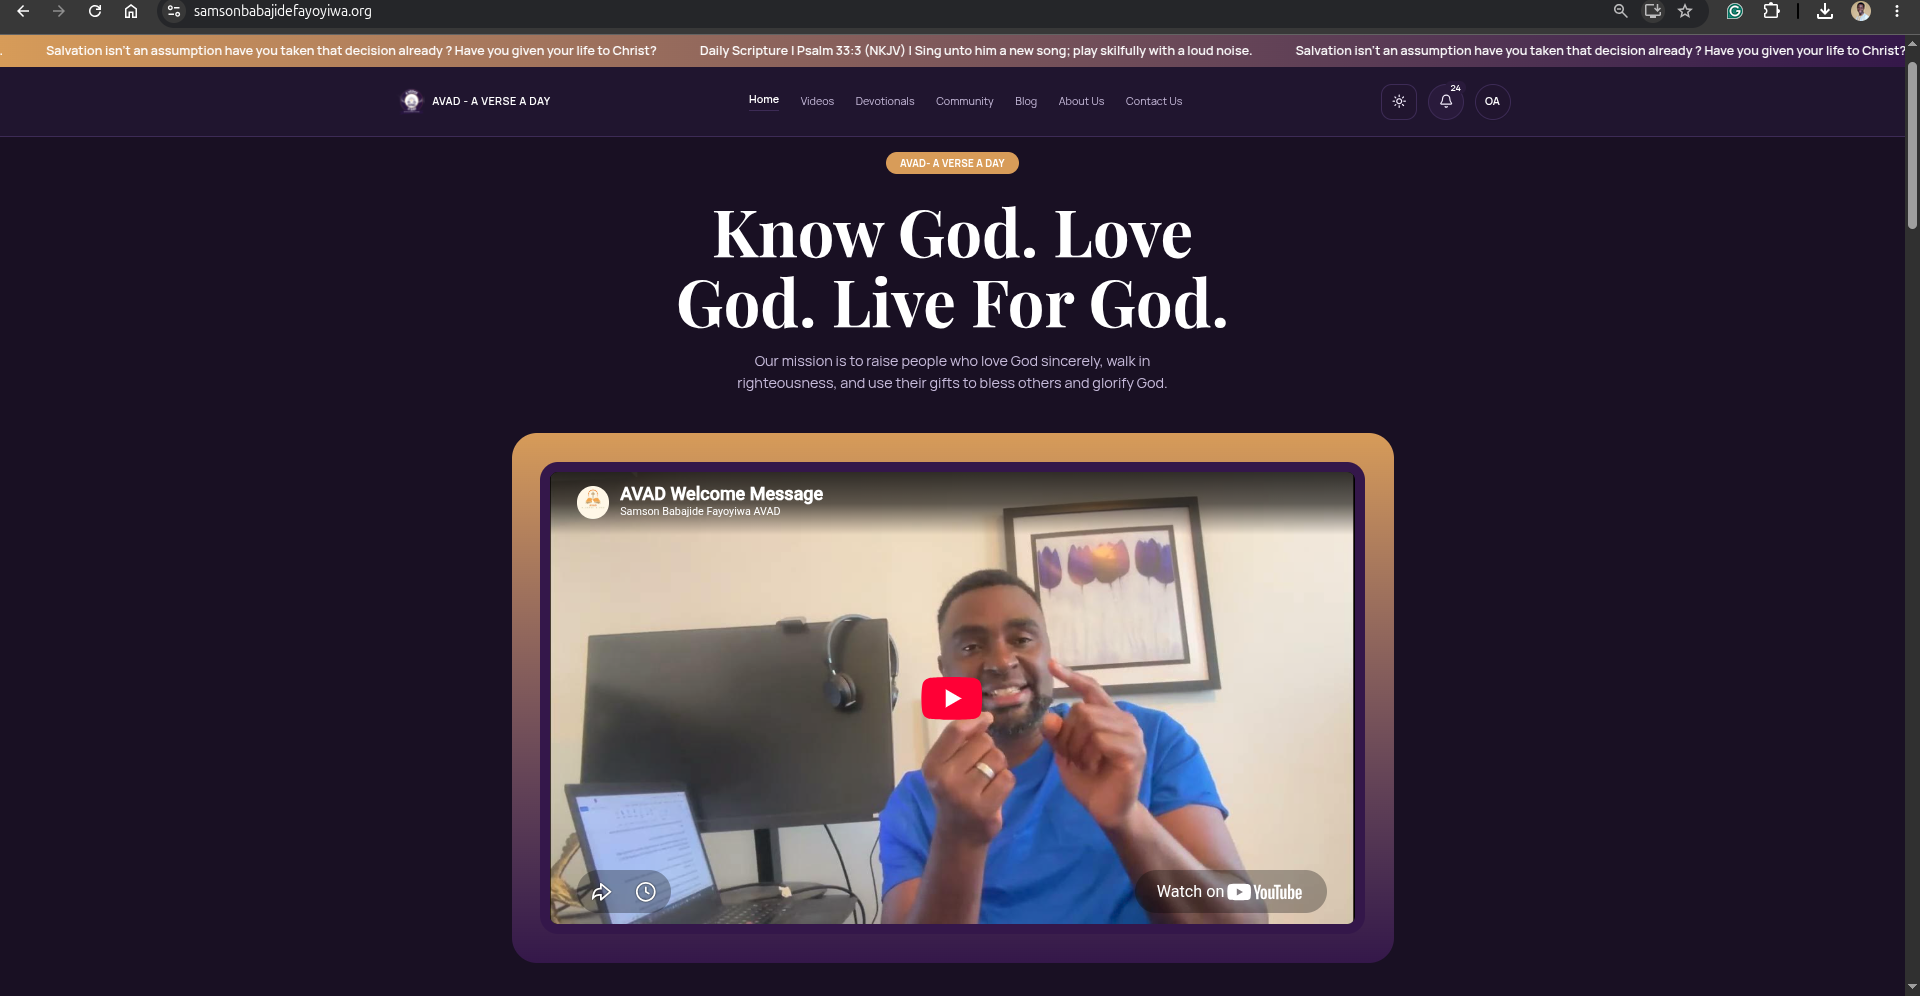
Task: Open the Blog page
Action: pos(1026,101)
